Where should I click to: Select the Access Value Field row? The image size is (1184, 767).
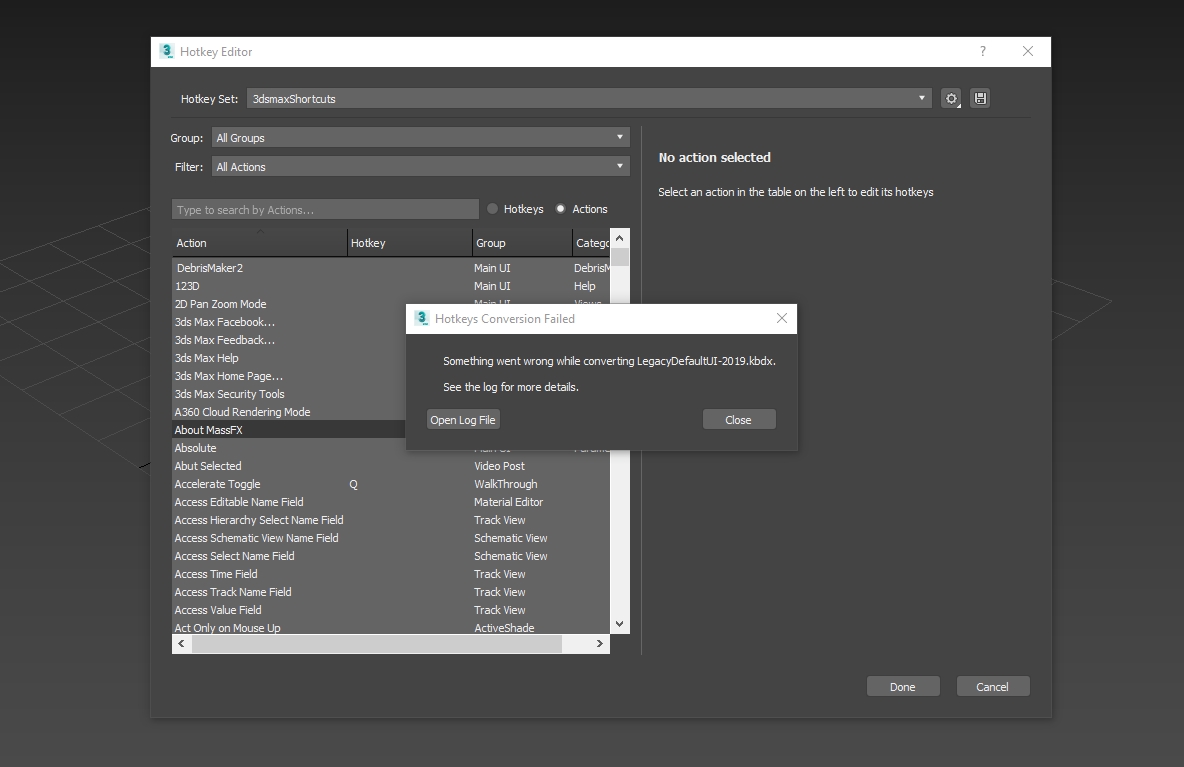point(390,610)
